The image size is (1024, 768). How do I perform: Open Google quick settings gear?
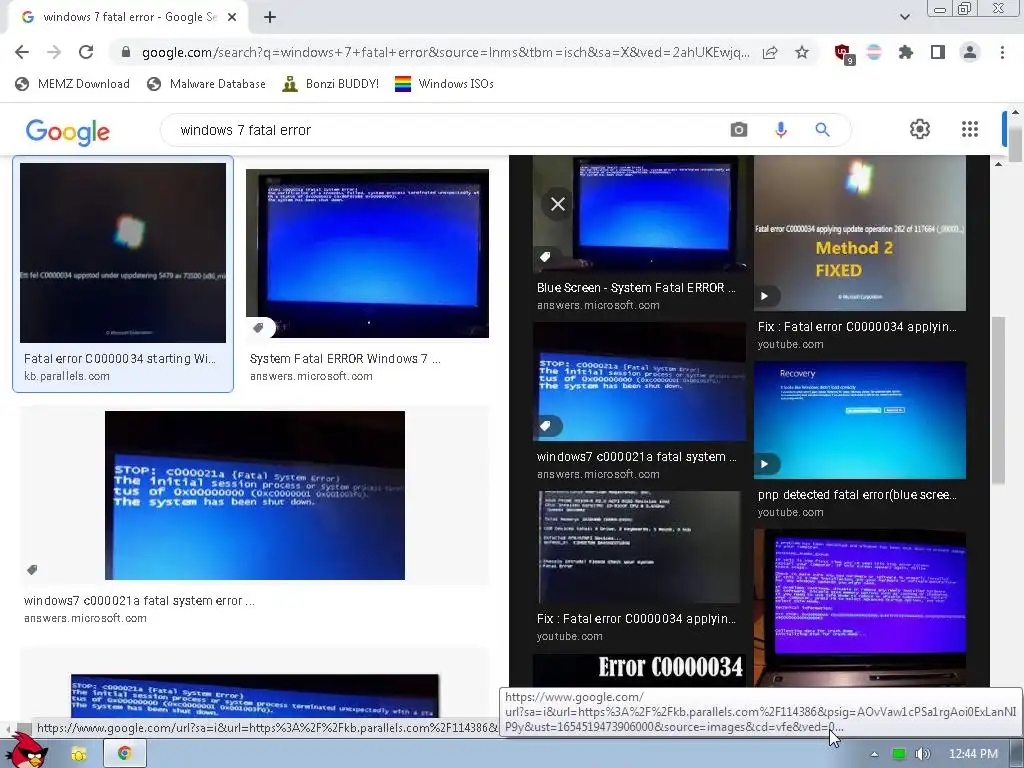pyautogui.click(x=920, y=129)
